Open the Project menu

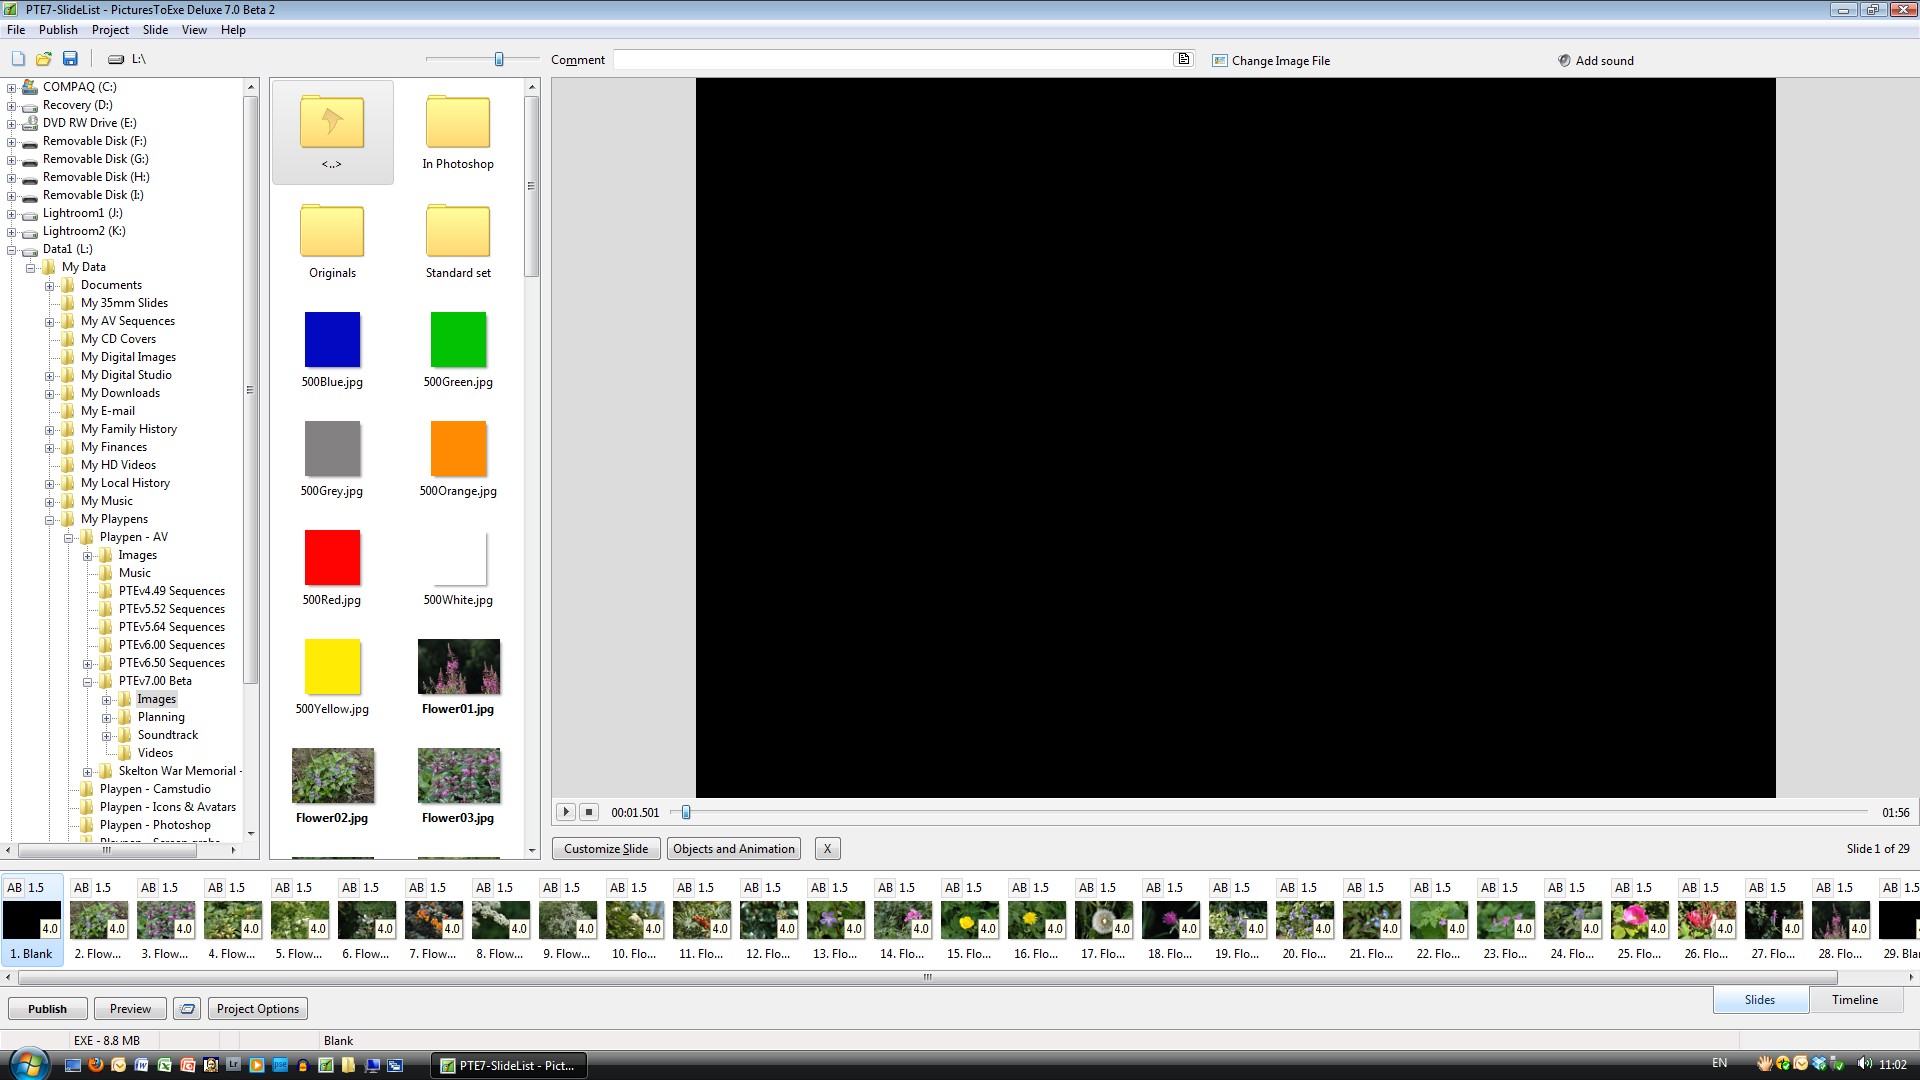coord(110,30)
